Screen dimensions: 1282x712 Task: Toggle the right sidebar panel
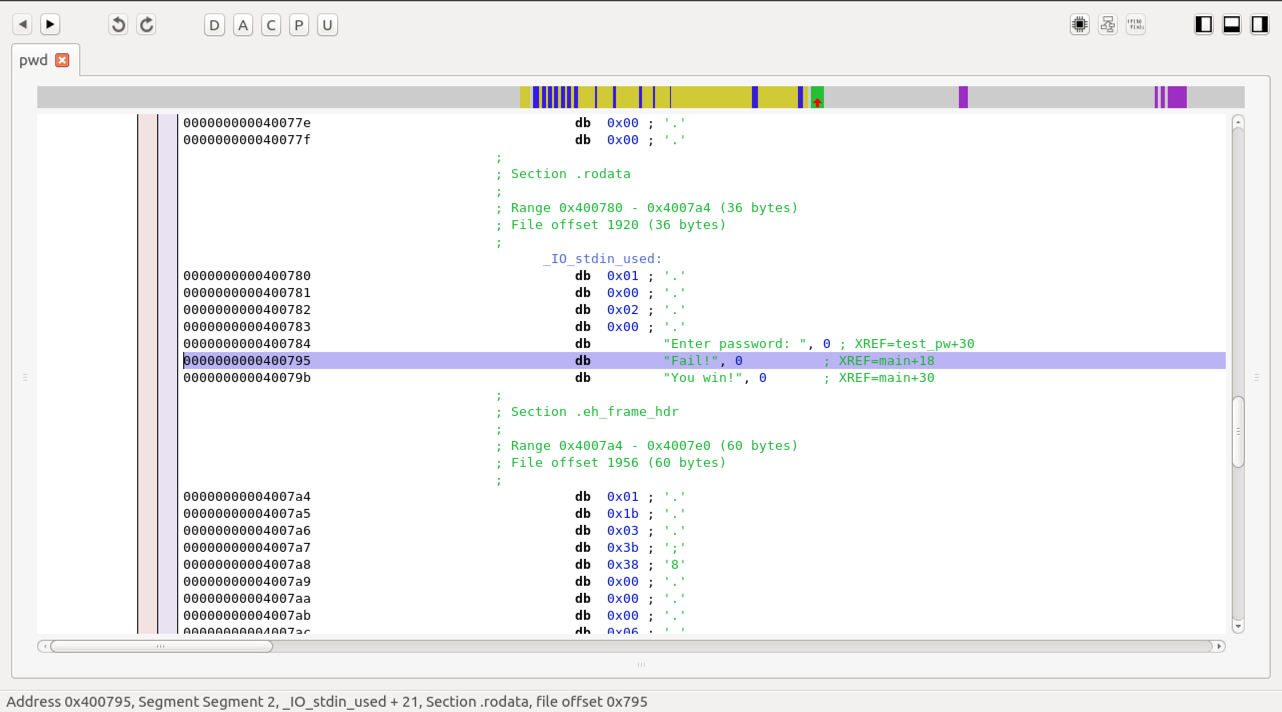click(x=1260, y=25)
